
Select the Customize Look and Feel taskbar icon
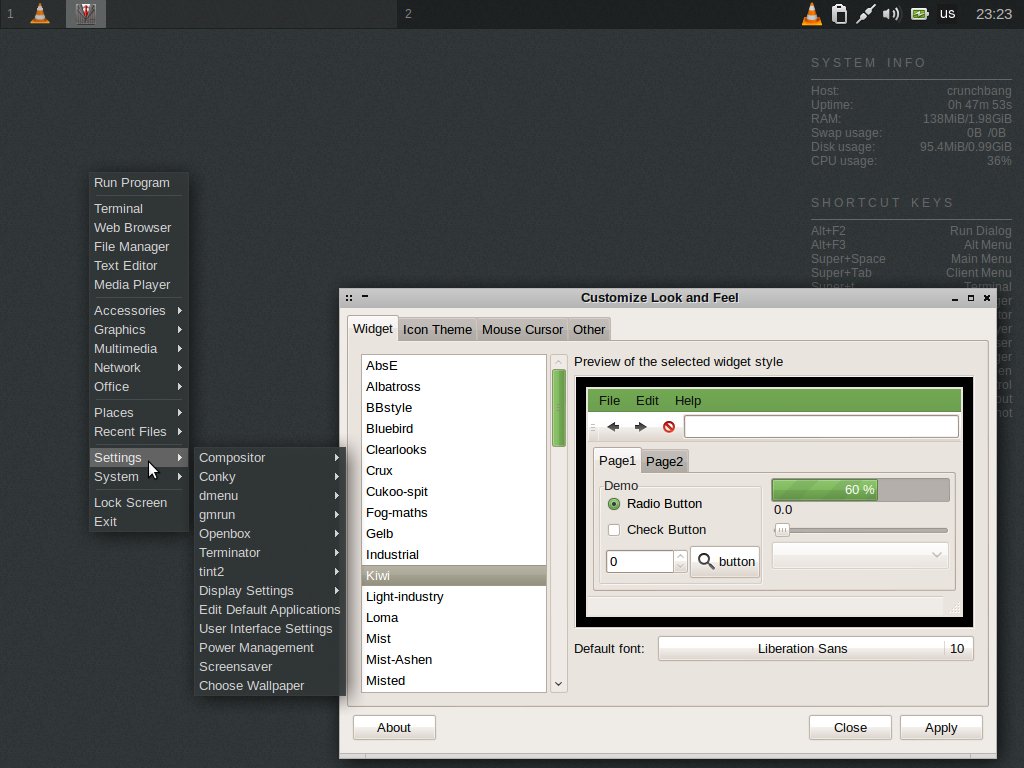pyautogui.click(x=86, y=14)
